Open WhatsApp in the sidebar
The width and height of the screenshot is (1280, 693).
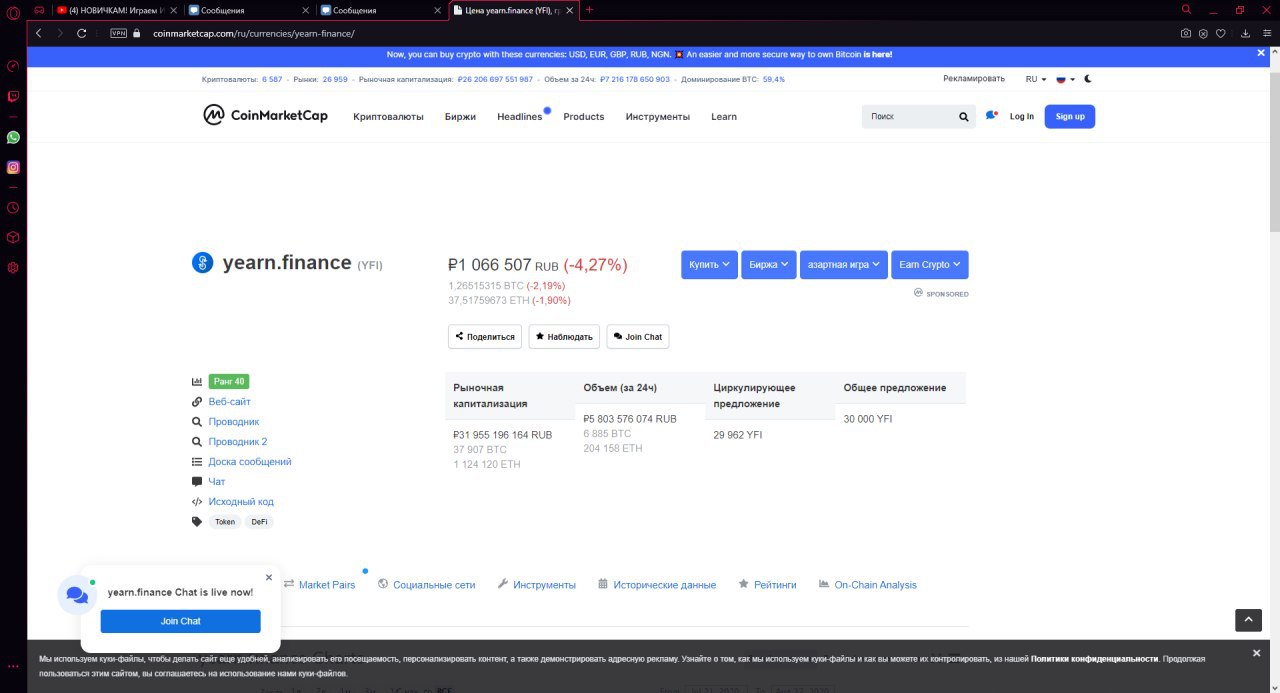pos(13,137)
